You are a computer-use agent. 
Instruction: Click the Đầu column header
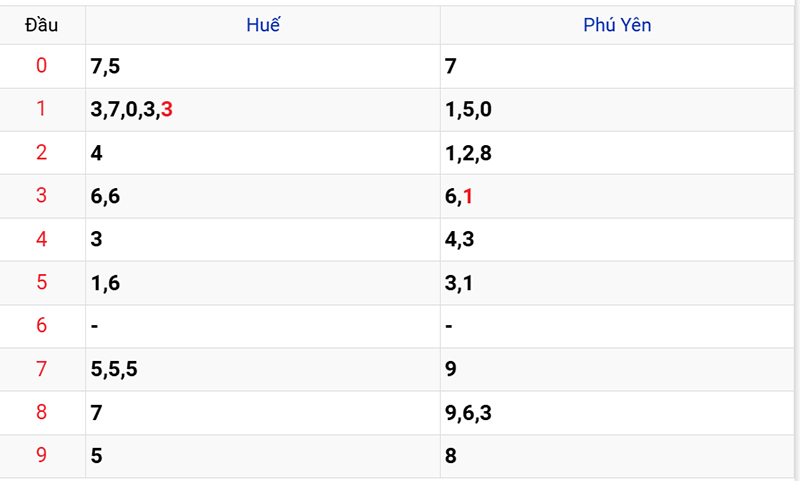pyautogui.click(x=41, y=25)
